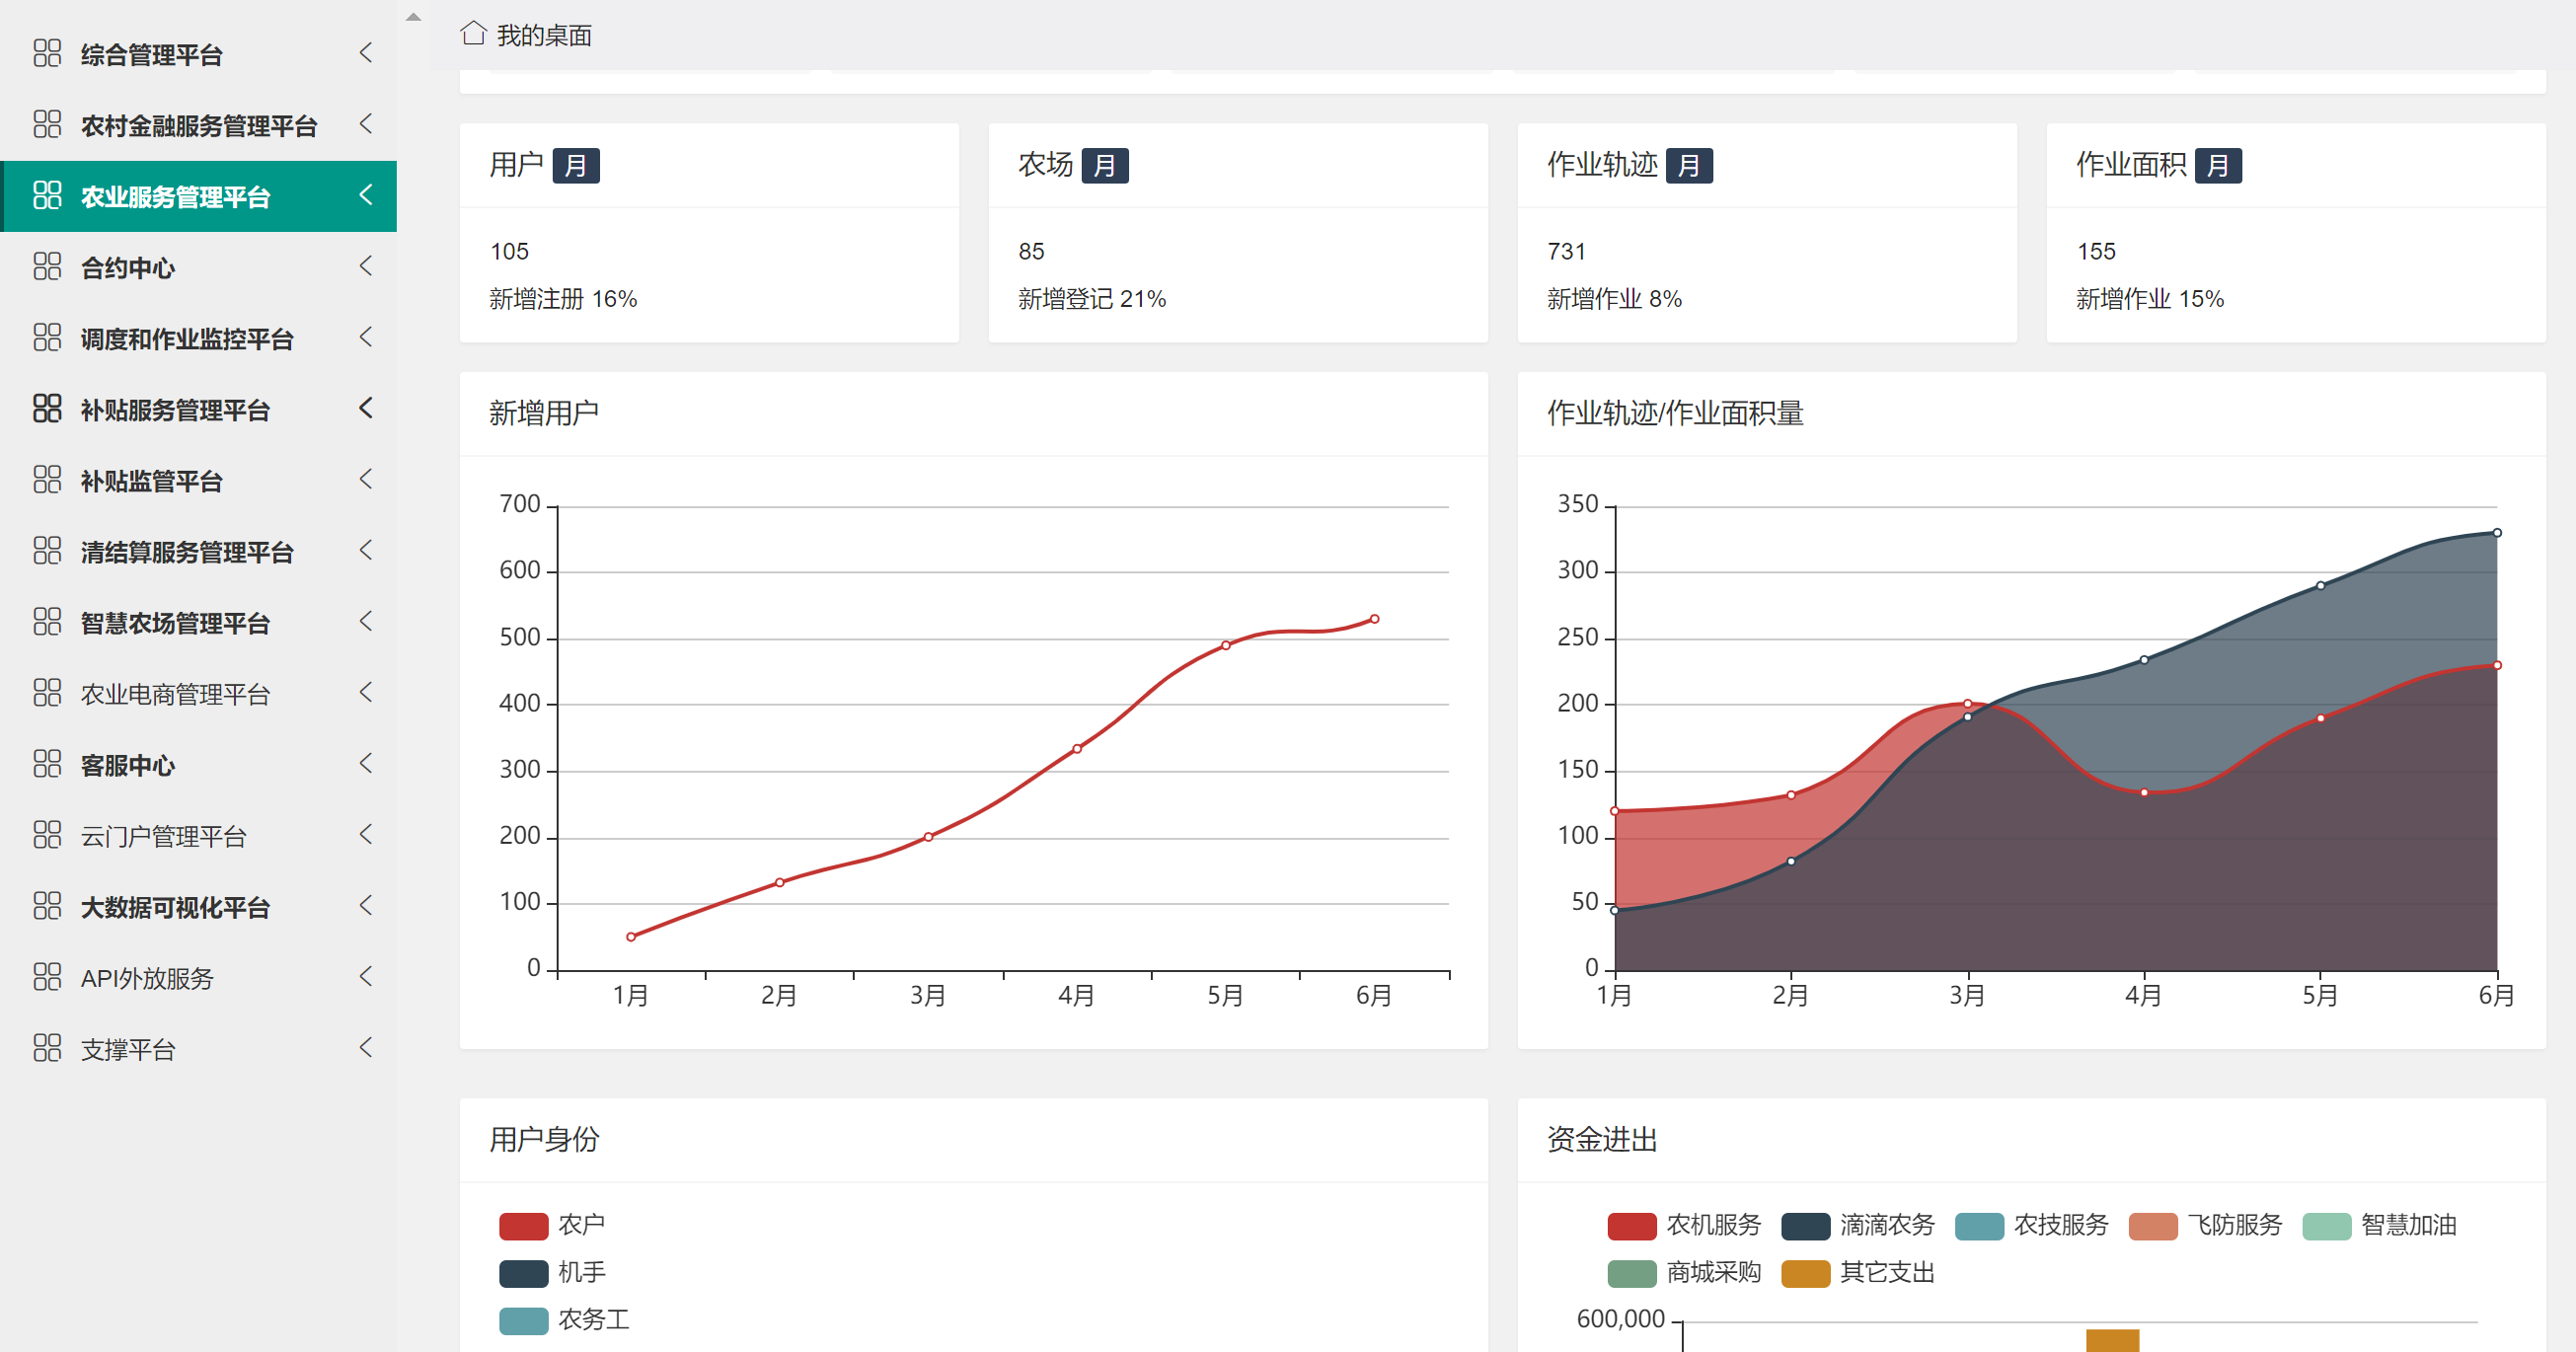The width and height of the screenshot is (2576, 1352).
Task: Click the 月 badge on 作业轨迹 card
Action: pos(1689,165)
